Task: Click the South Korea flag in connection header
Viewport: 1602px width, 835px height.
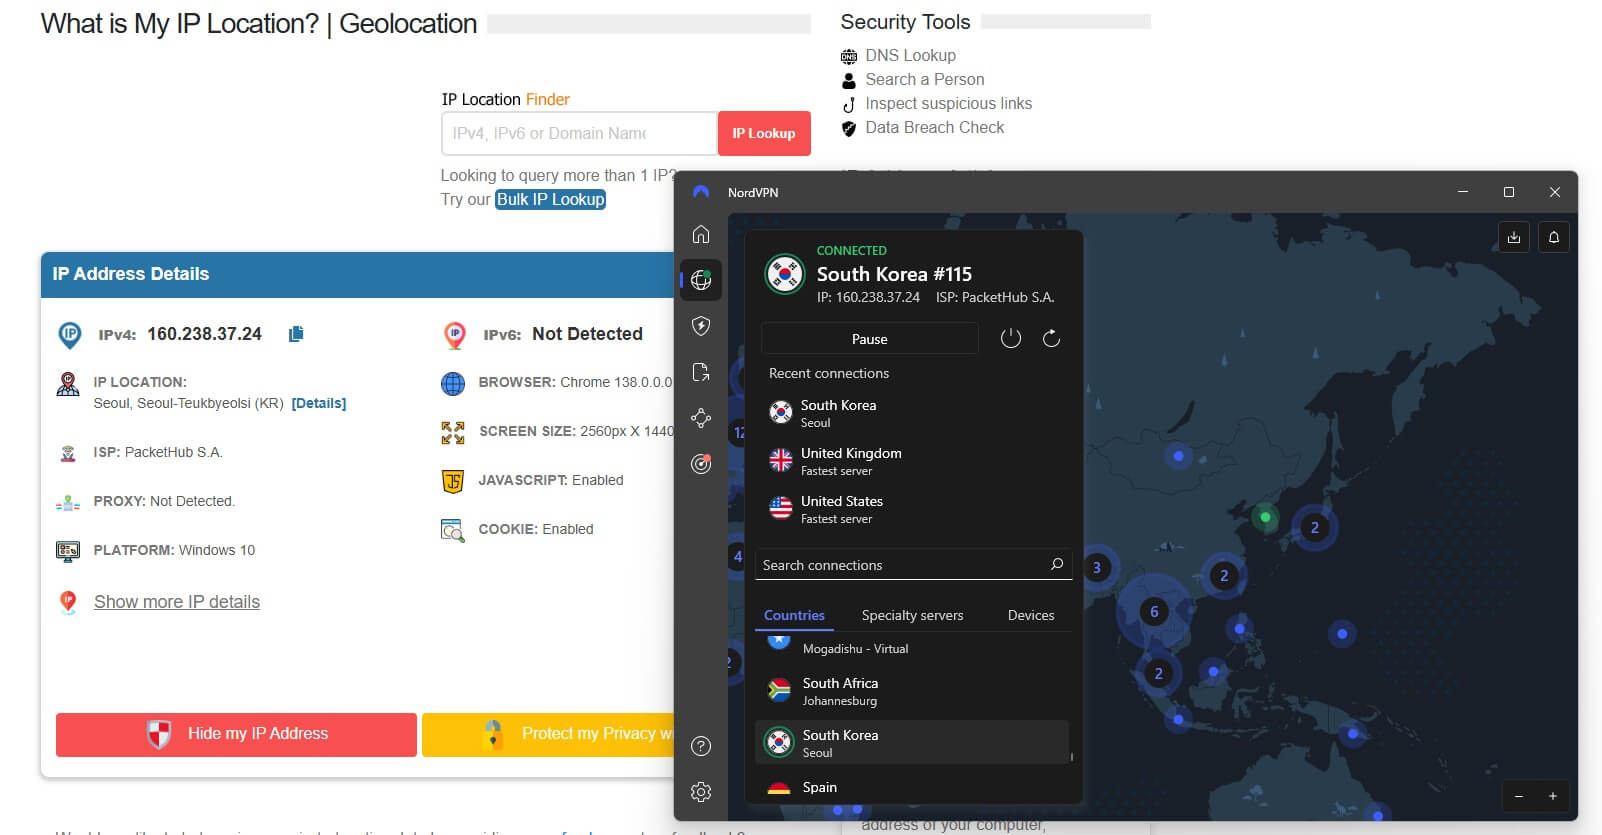Action: [785, 274]
